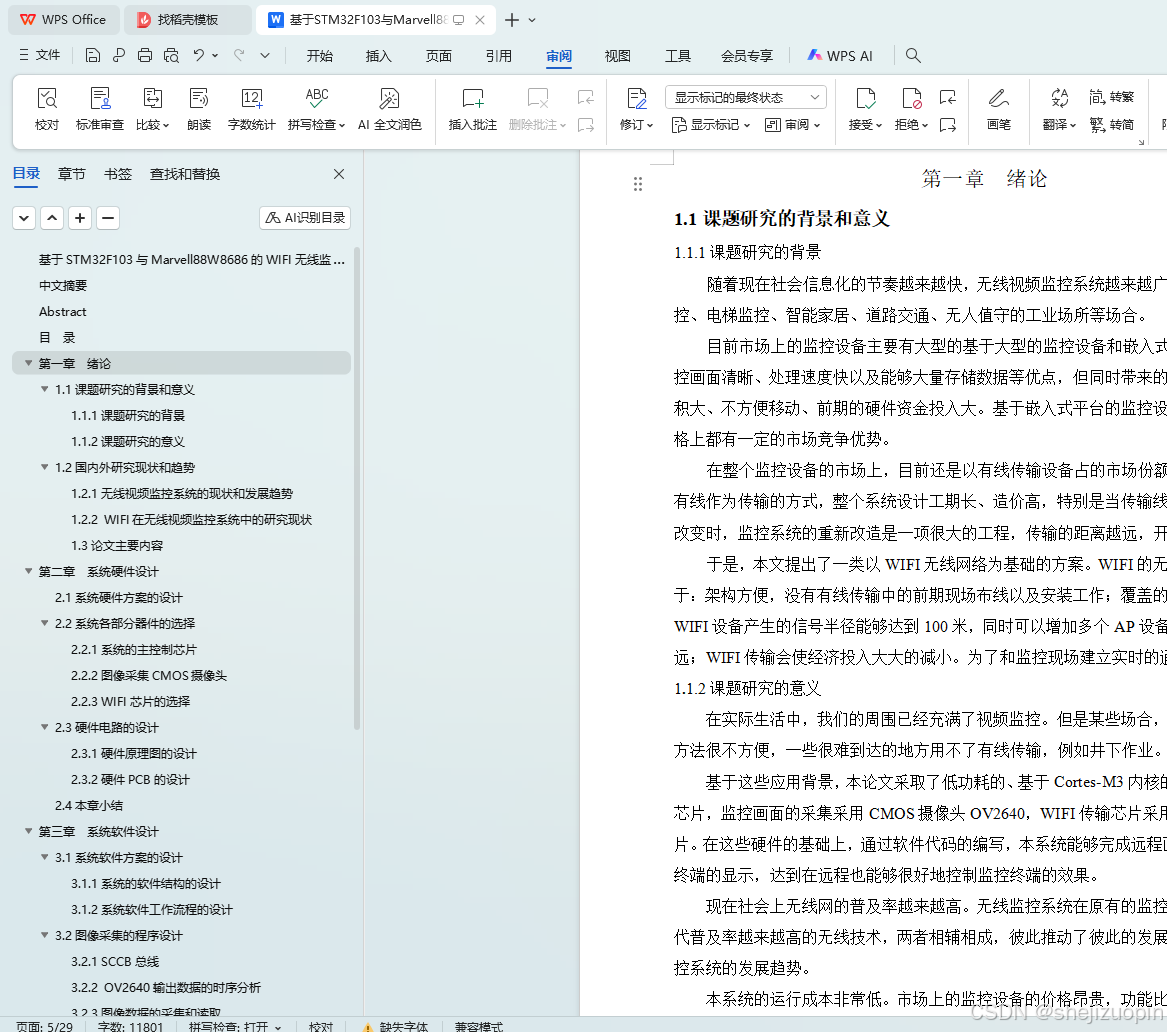This screenshot has height=1032, width=1167.
Task: Click the save icon in quick toolbar
Action: point(93,56)
